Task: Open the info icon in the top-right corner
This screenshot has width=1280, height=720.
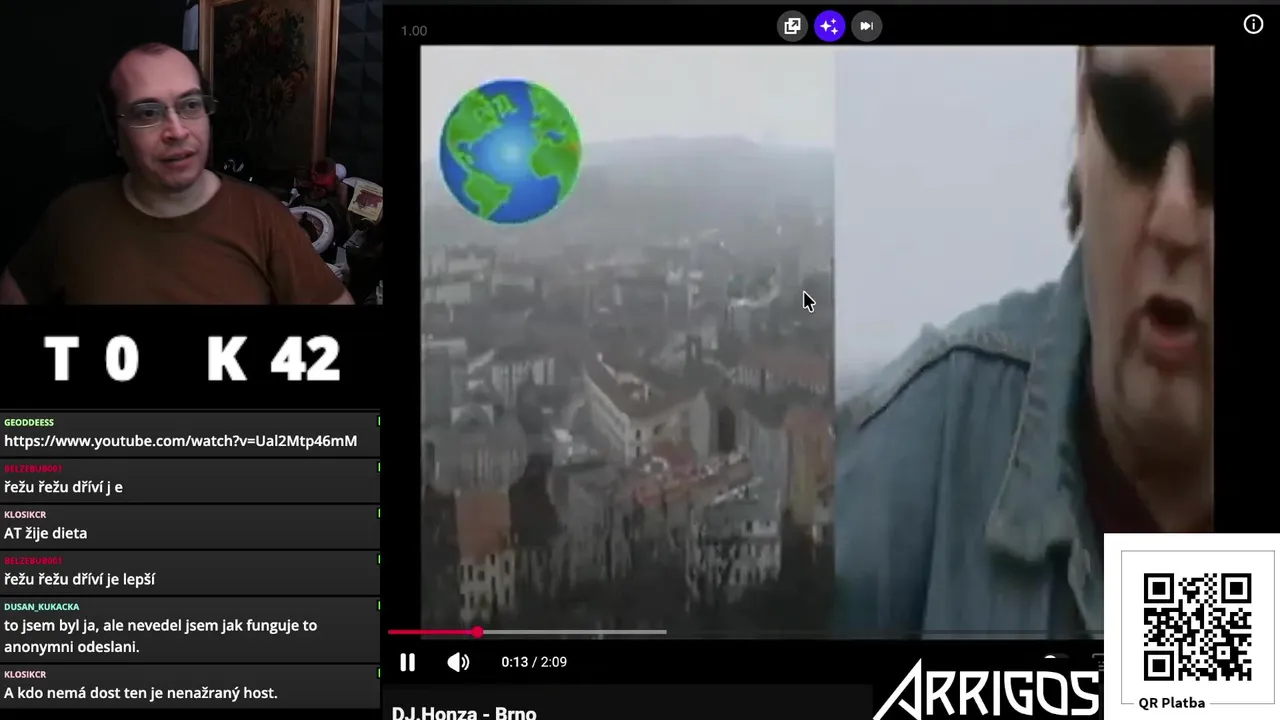Action: [1253, 25]
